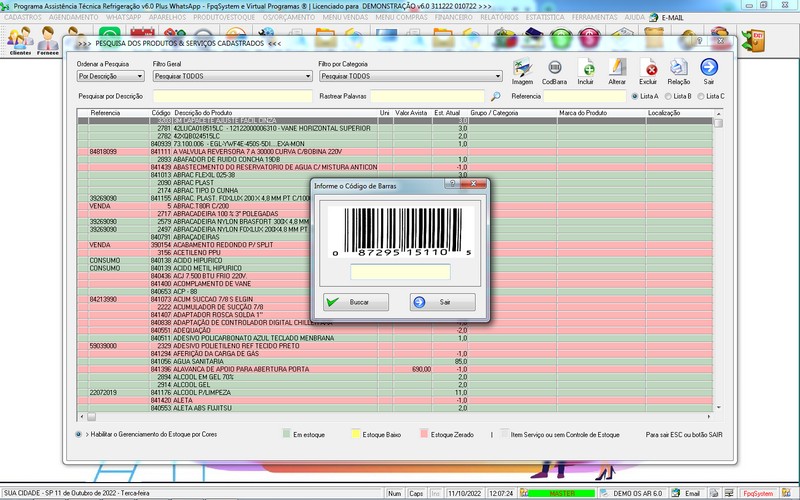Click the exit door icon in main toolbar
Image resolution: width=800 pixels, height=500 pixels.
(755, 41)
